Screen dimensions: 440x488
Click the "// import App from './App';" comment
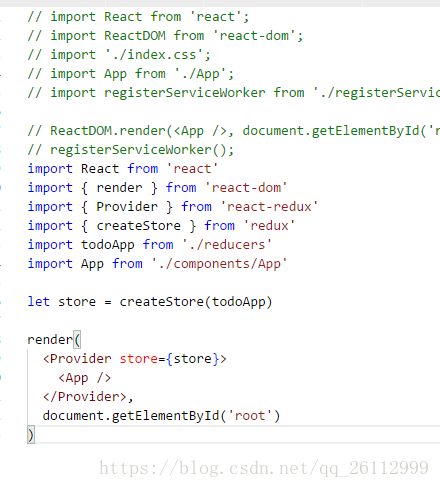click(131, 74)
